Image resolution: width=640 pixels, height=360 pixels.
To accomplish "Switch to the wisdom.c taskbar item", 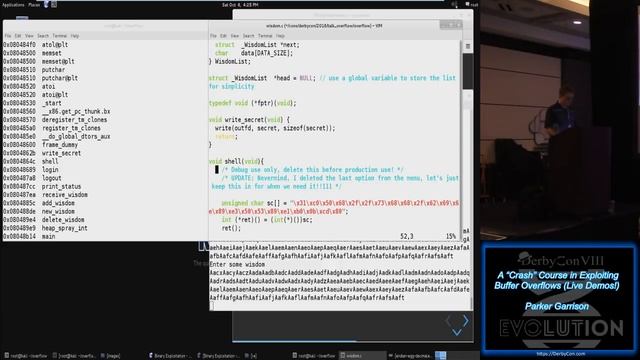I will pos(362,356).
